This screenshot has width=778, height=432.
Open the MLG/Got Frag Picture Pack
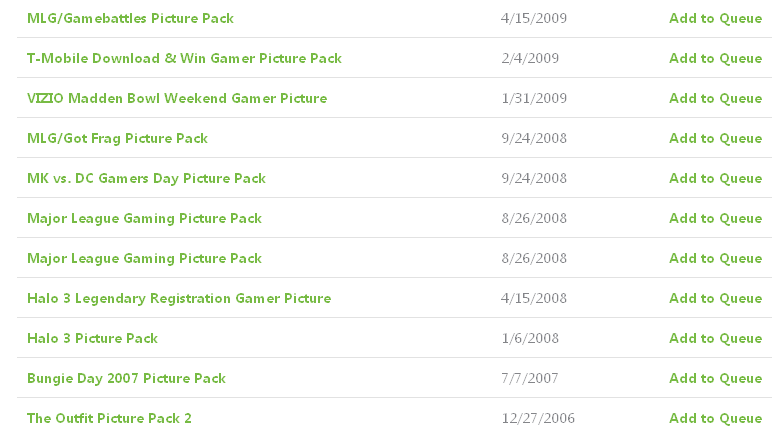point(117,138)
